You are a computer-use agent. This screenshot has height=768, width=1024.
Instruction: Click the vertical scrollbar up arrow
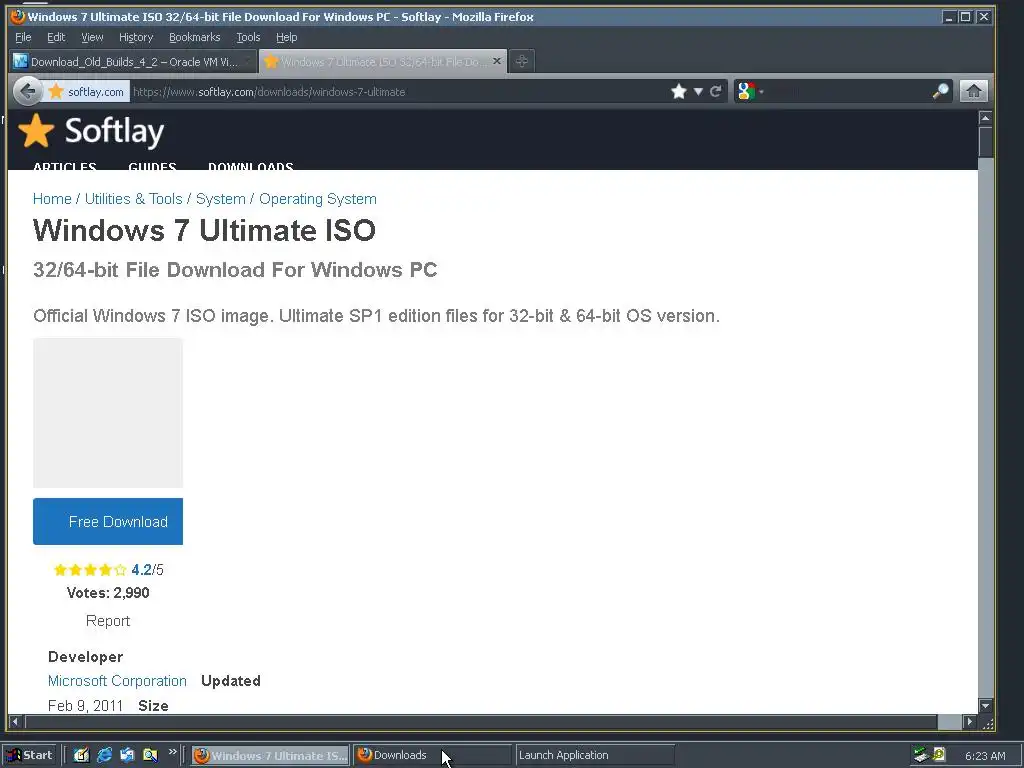[985, 118]
